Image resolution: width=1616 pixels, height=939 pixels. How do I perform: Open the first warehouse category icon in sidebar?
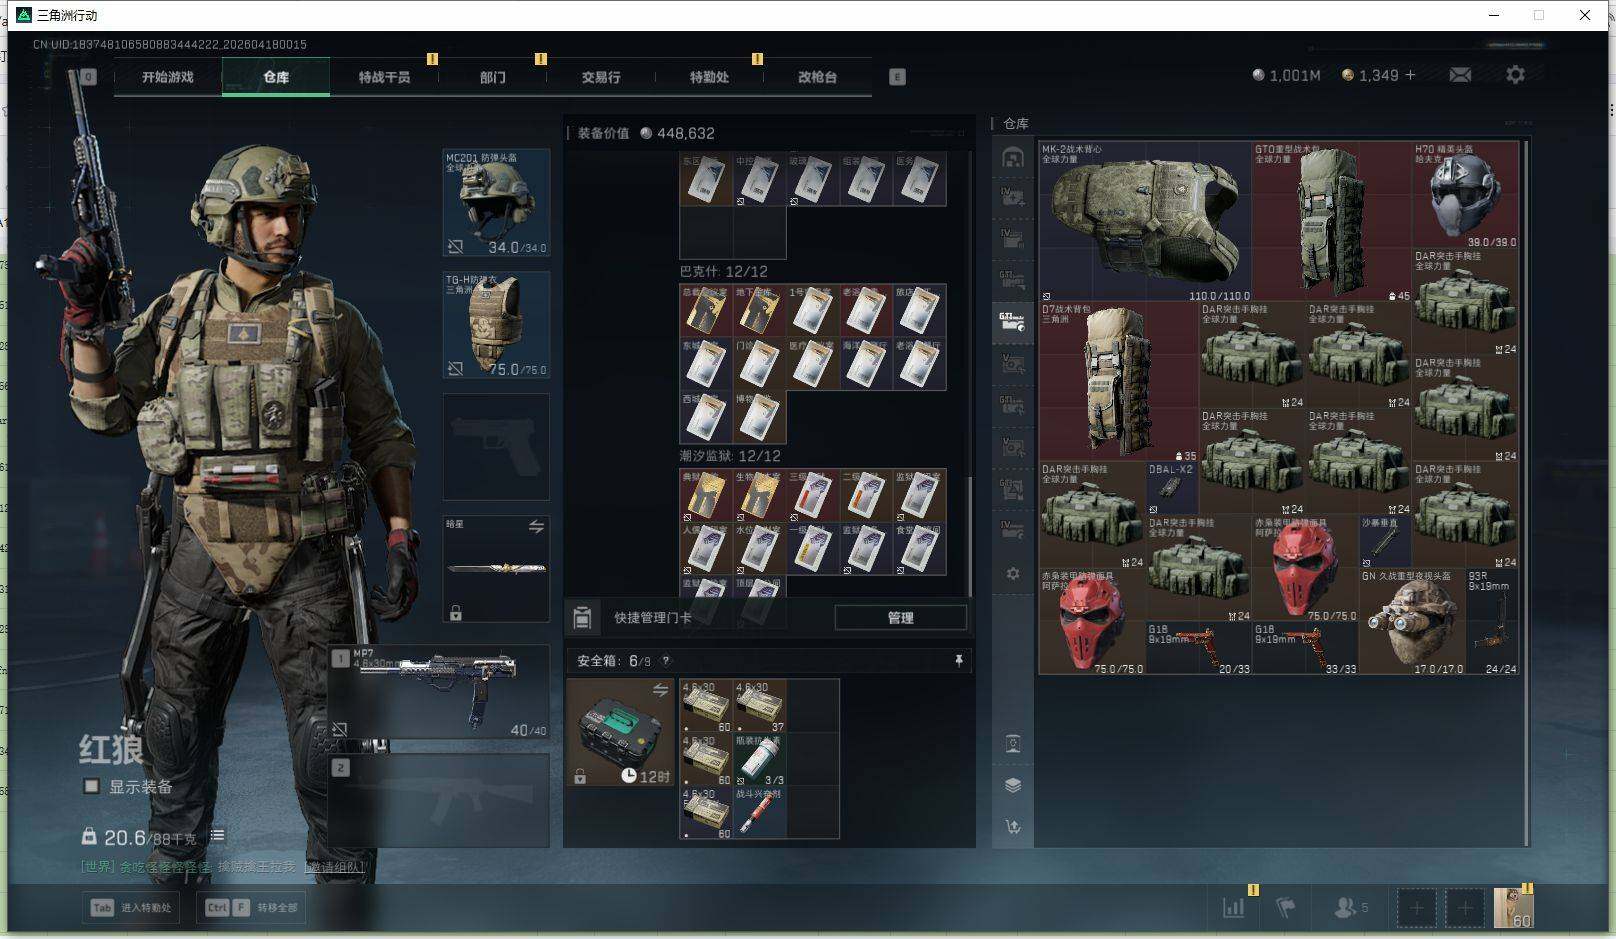coord(1013,157)
